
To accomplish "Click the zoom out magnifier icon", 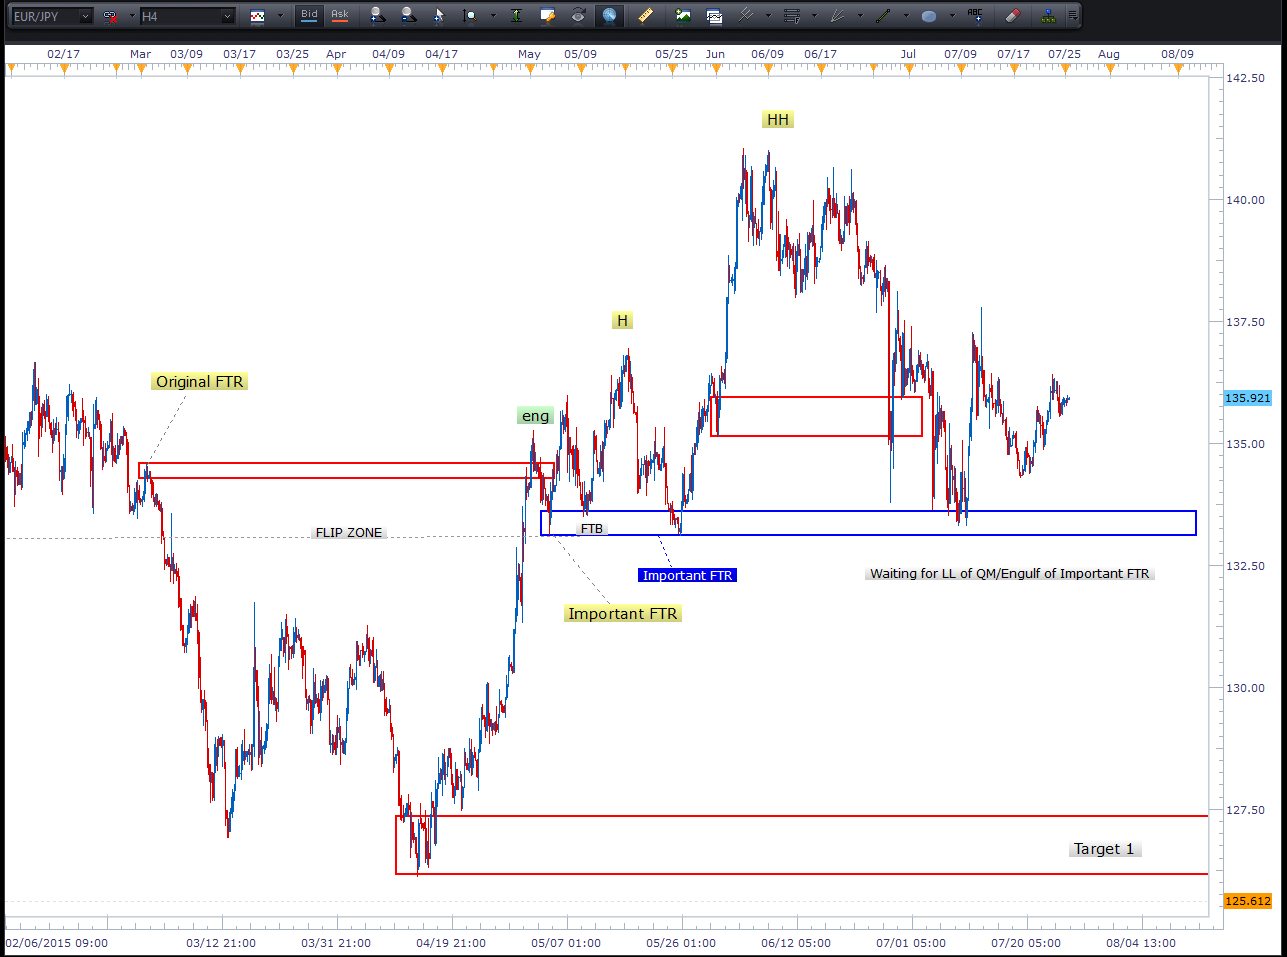I will (408, 15).
